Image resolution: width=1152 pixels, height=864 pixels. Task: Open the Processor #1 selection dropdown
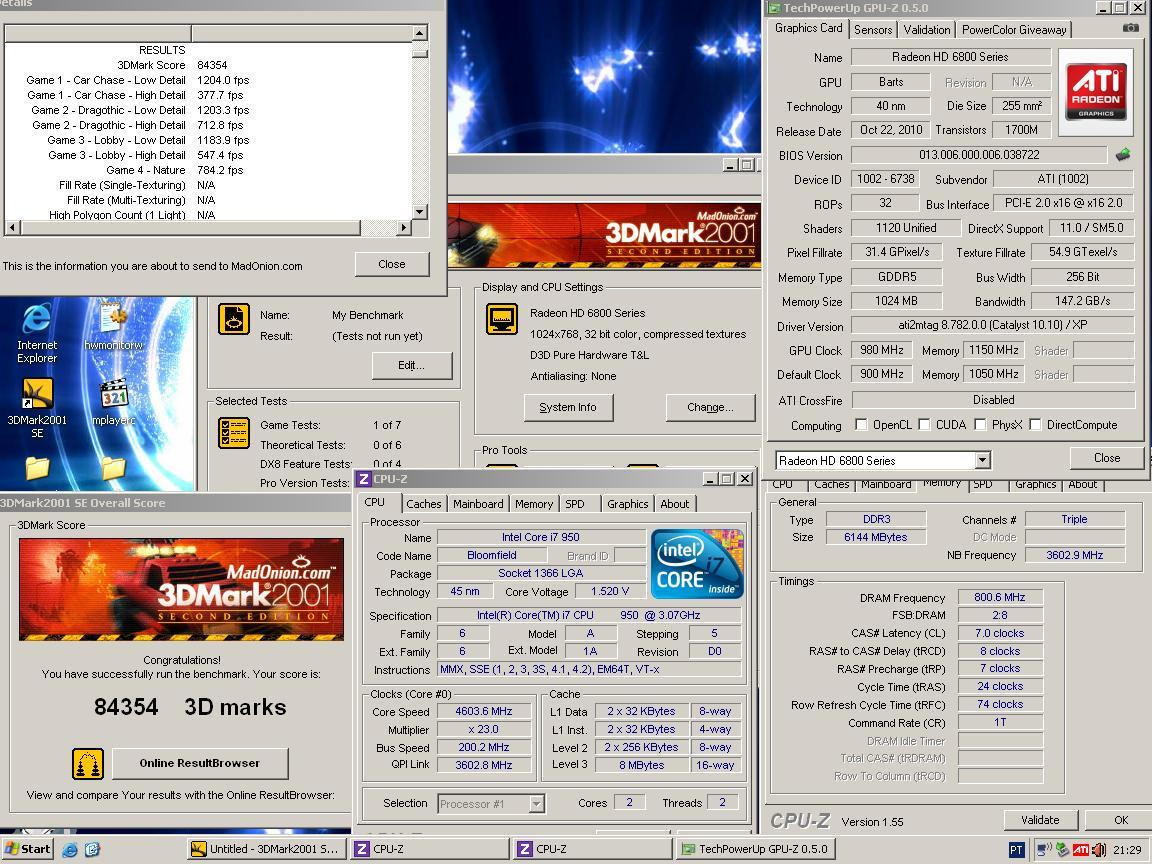[x=536, y=804]
